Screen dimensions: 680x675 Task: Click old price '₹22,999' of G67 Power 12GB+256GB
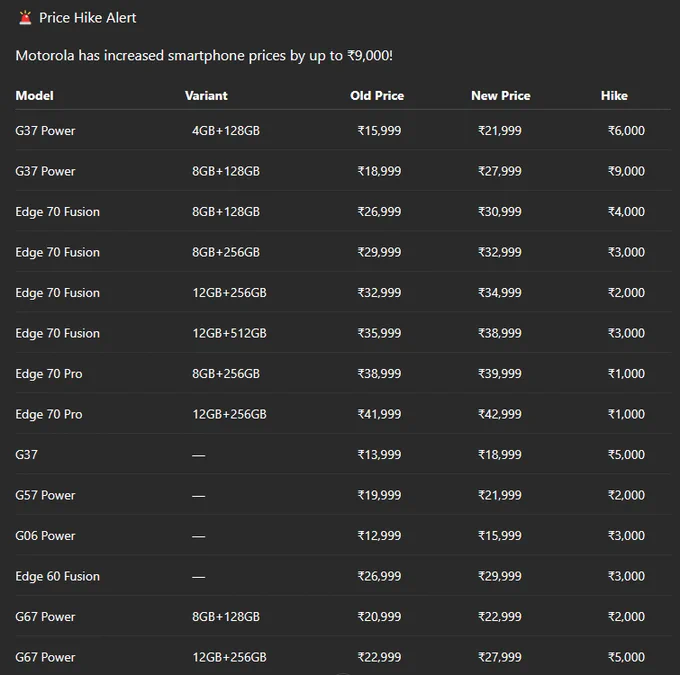point(379,657)
